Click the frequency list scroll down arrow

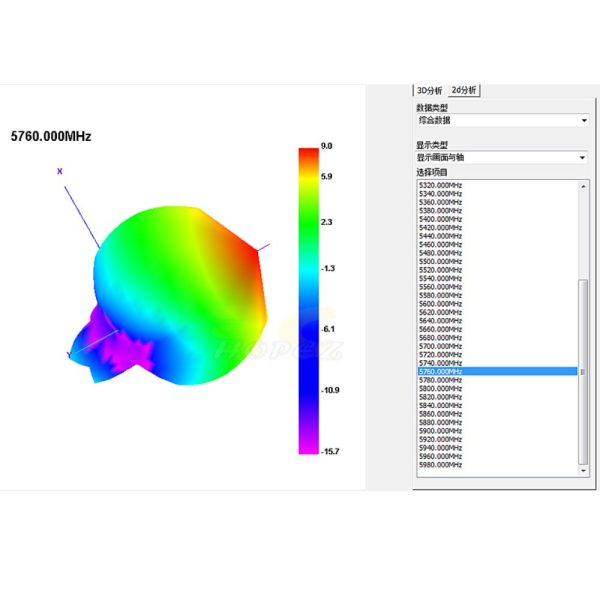(583, 471)
